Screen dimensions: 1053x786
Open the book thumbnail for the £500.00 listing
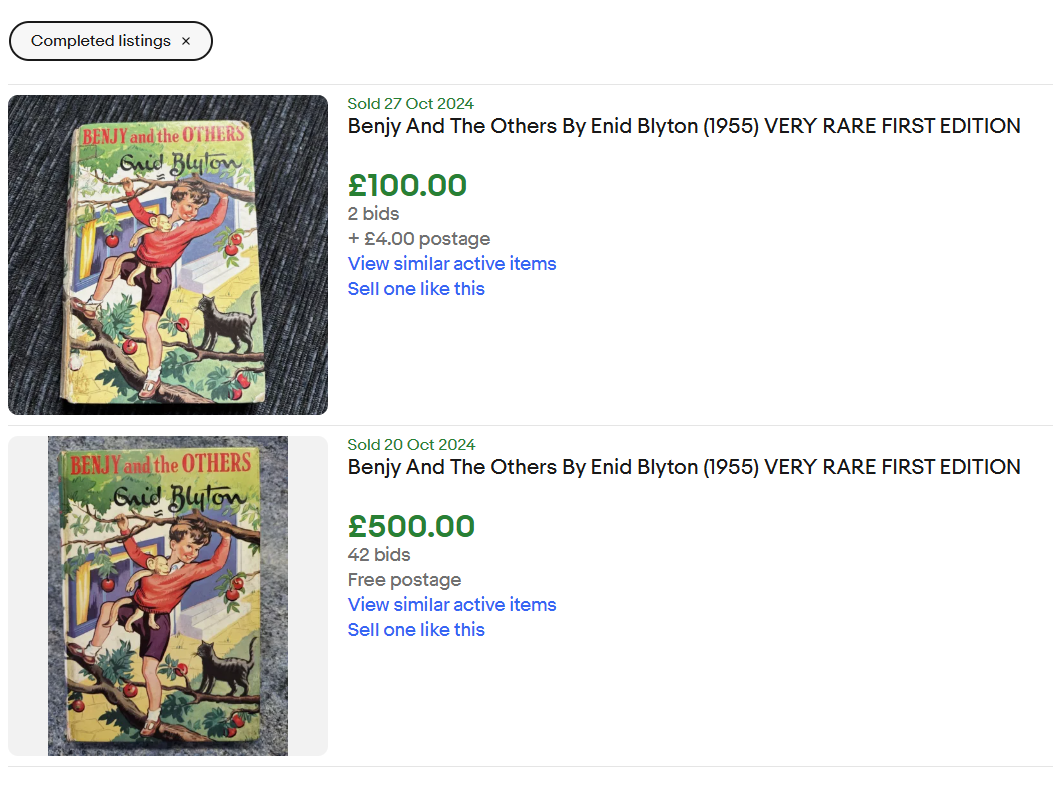[x=168, y=596]
